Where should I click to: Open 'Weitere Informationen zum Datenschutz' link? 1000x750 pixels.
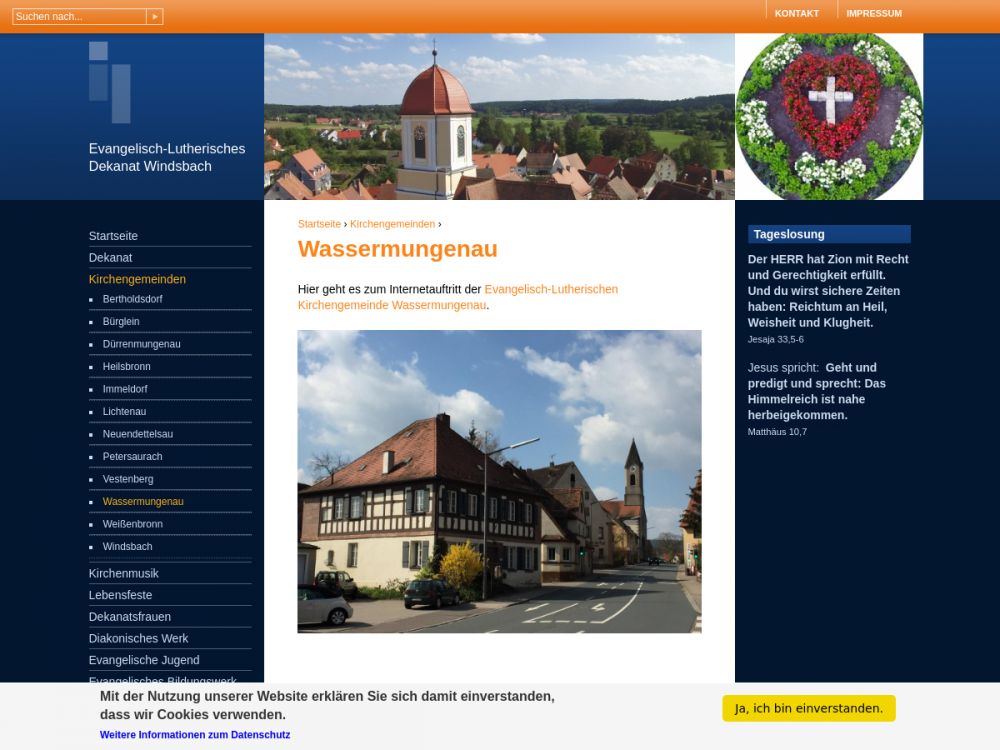195,735
